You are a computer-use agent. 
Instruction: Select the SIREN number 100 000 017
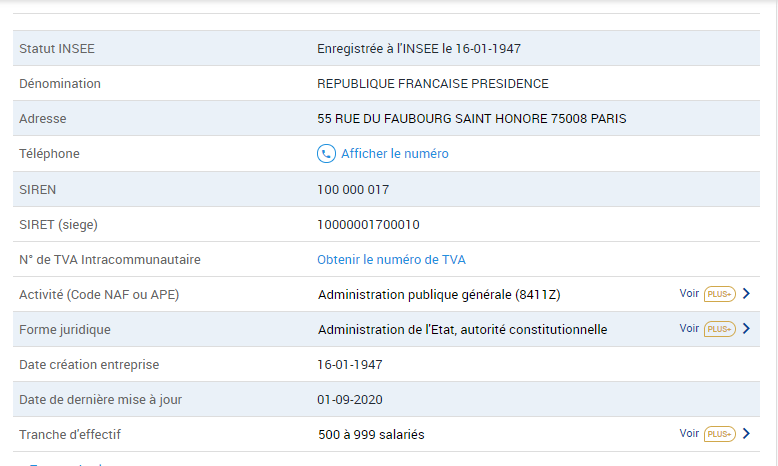click(353, 190)
